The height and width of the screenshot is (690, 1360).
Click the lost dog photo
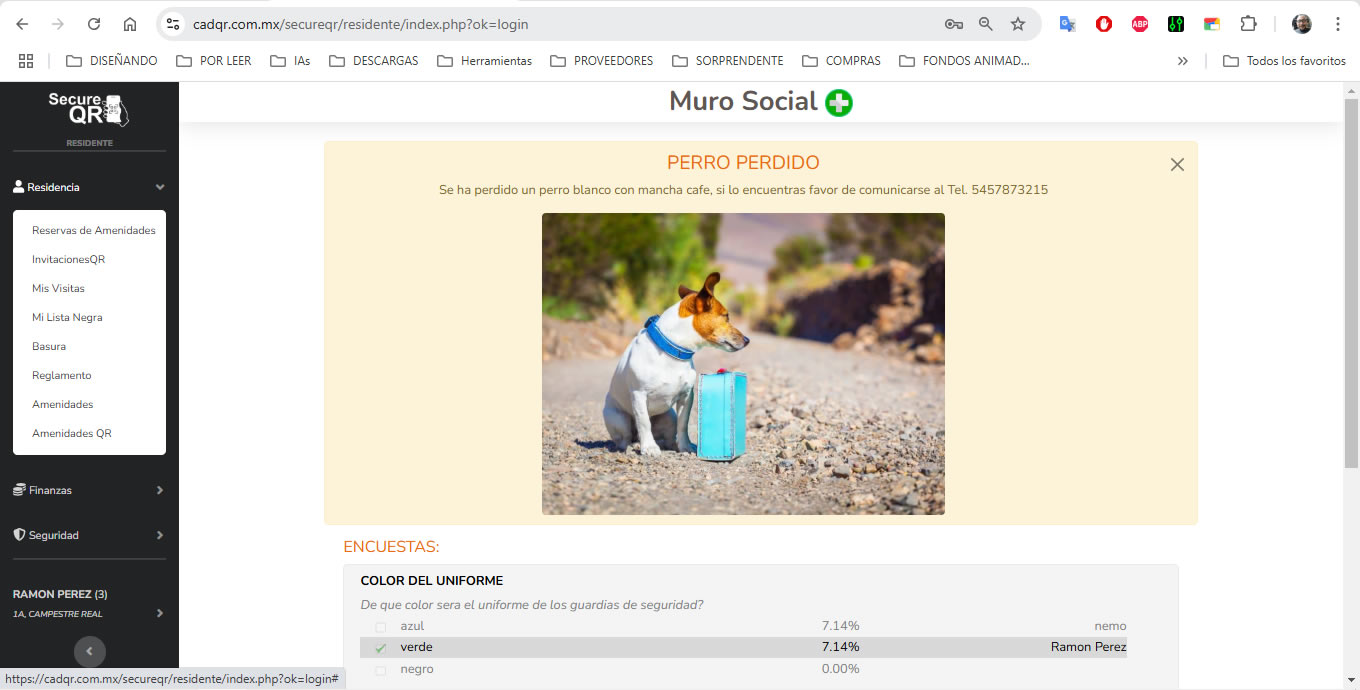point(743,364)
